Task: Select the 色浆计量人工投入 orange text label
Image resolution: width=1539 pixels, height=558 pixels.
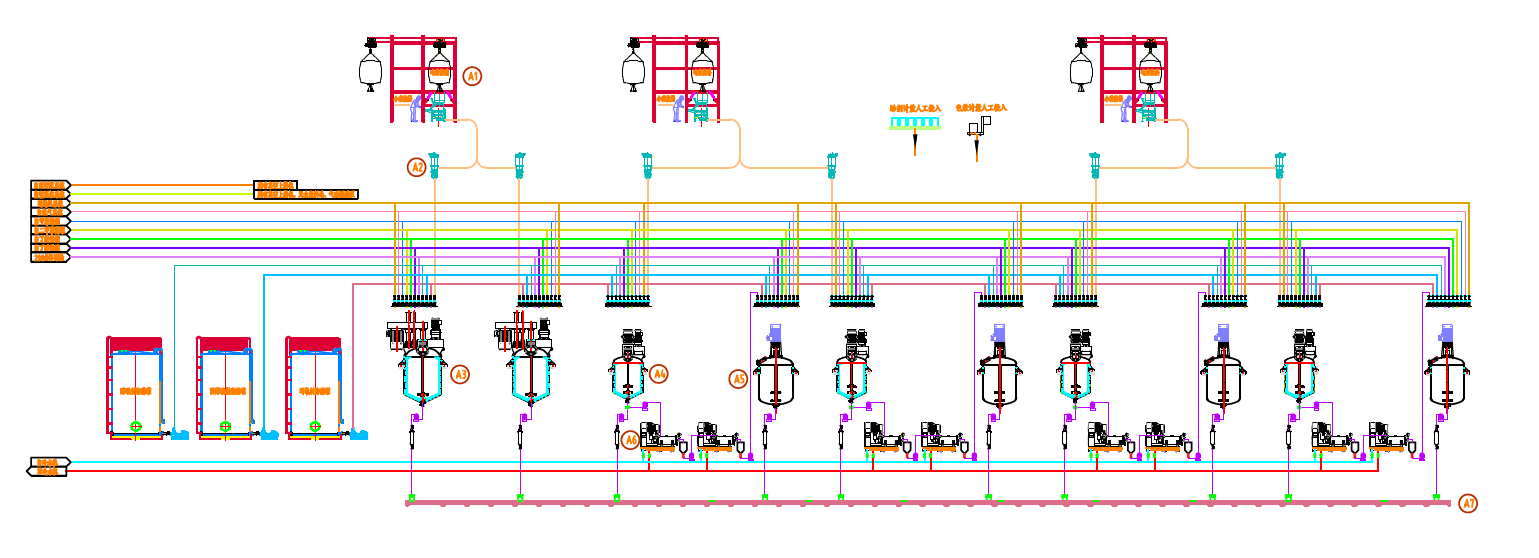Action: pyautogui.click(x=981, y=107)
